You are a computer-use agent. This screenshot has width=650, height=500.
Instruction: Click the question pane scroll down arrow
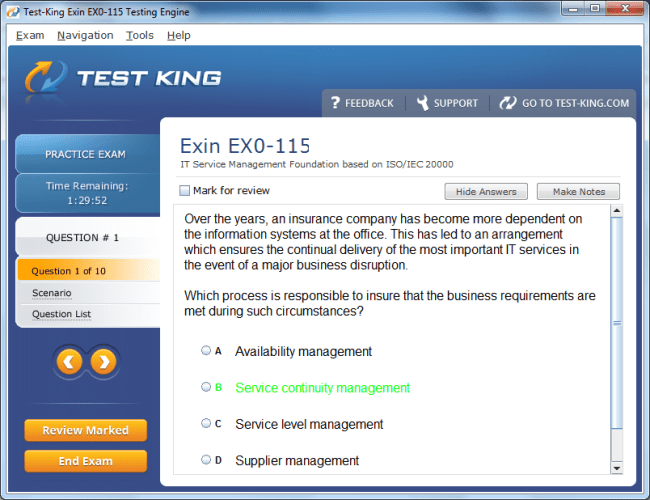coord(617,468)
